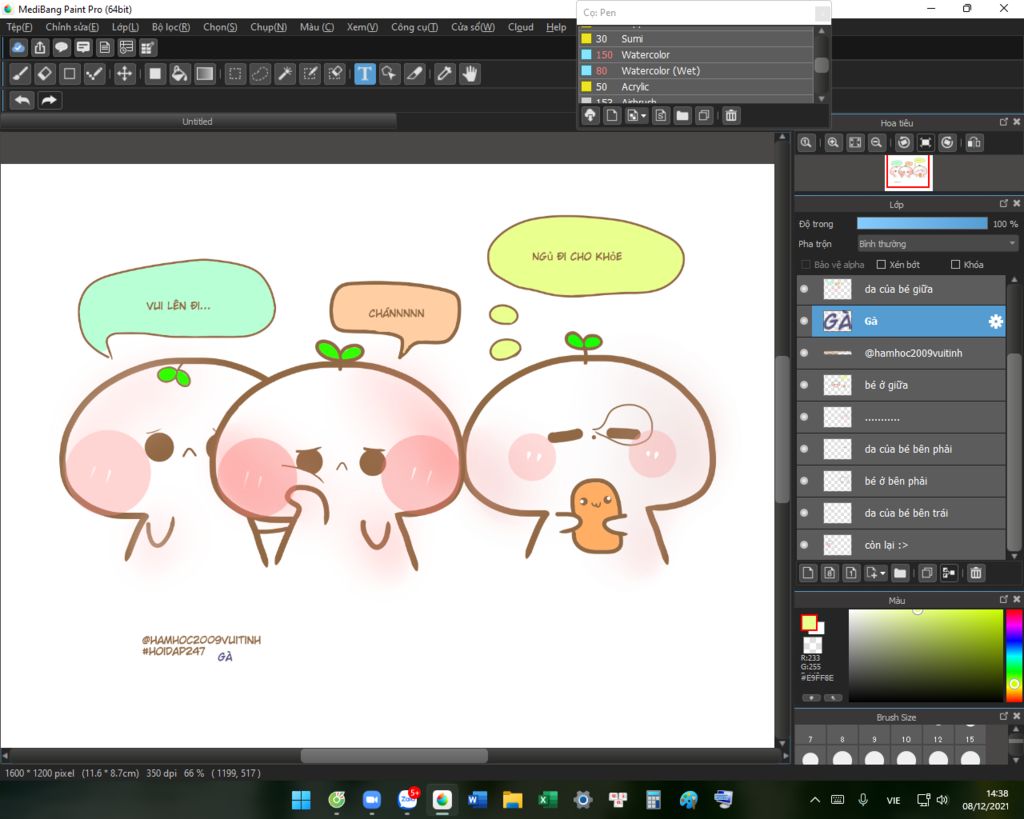Viewport: 1024px width, 819px height.
Task: Open settings gear of Gà layer
Action: [995, 321]
